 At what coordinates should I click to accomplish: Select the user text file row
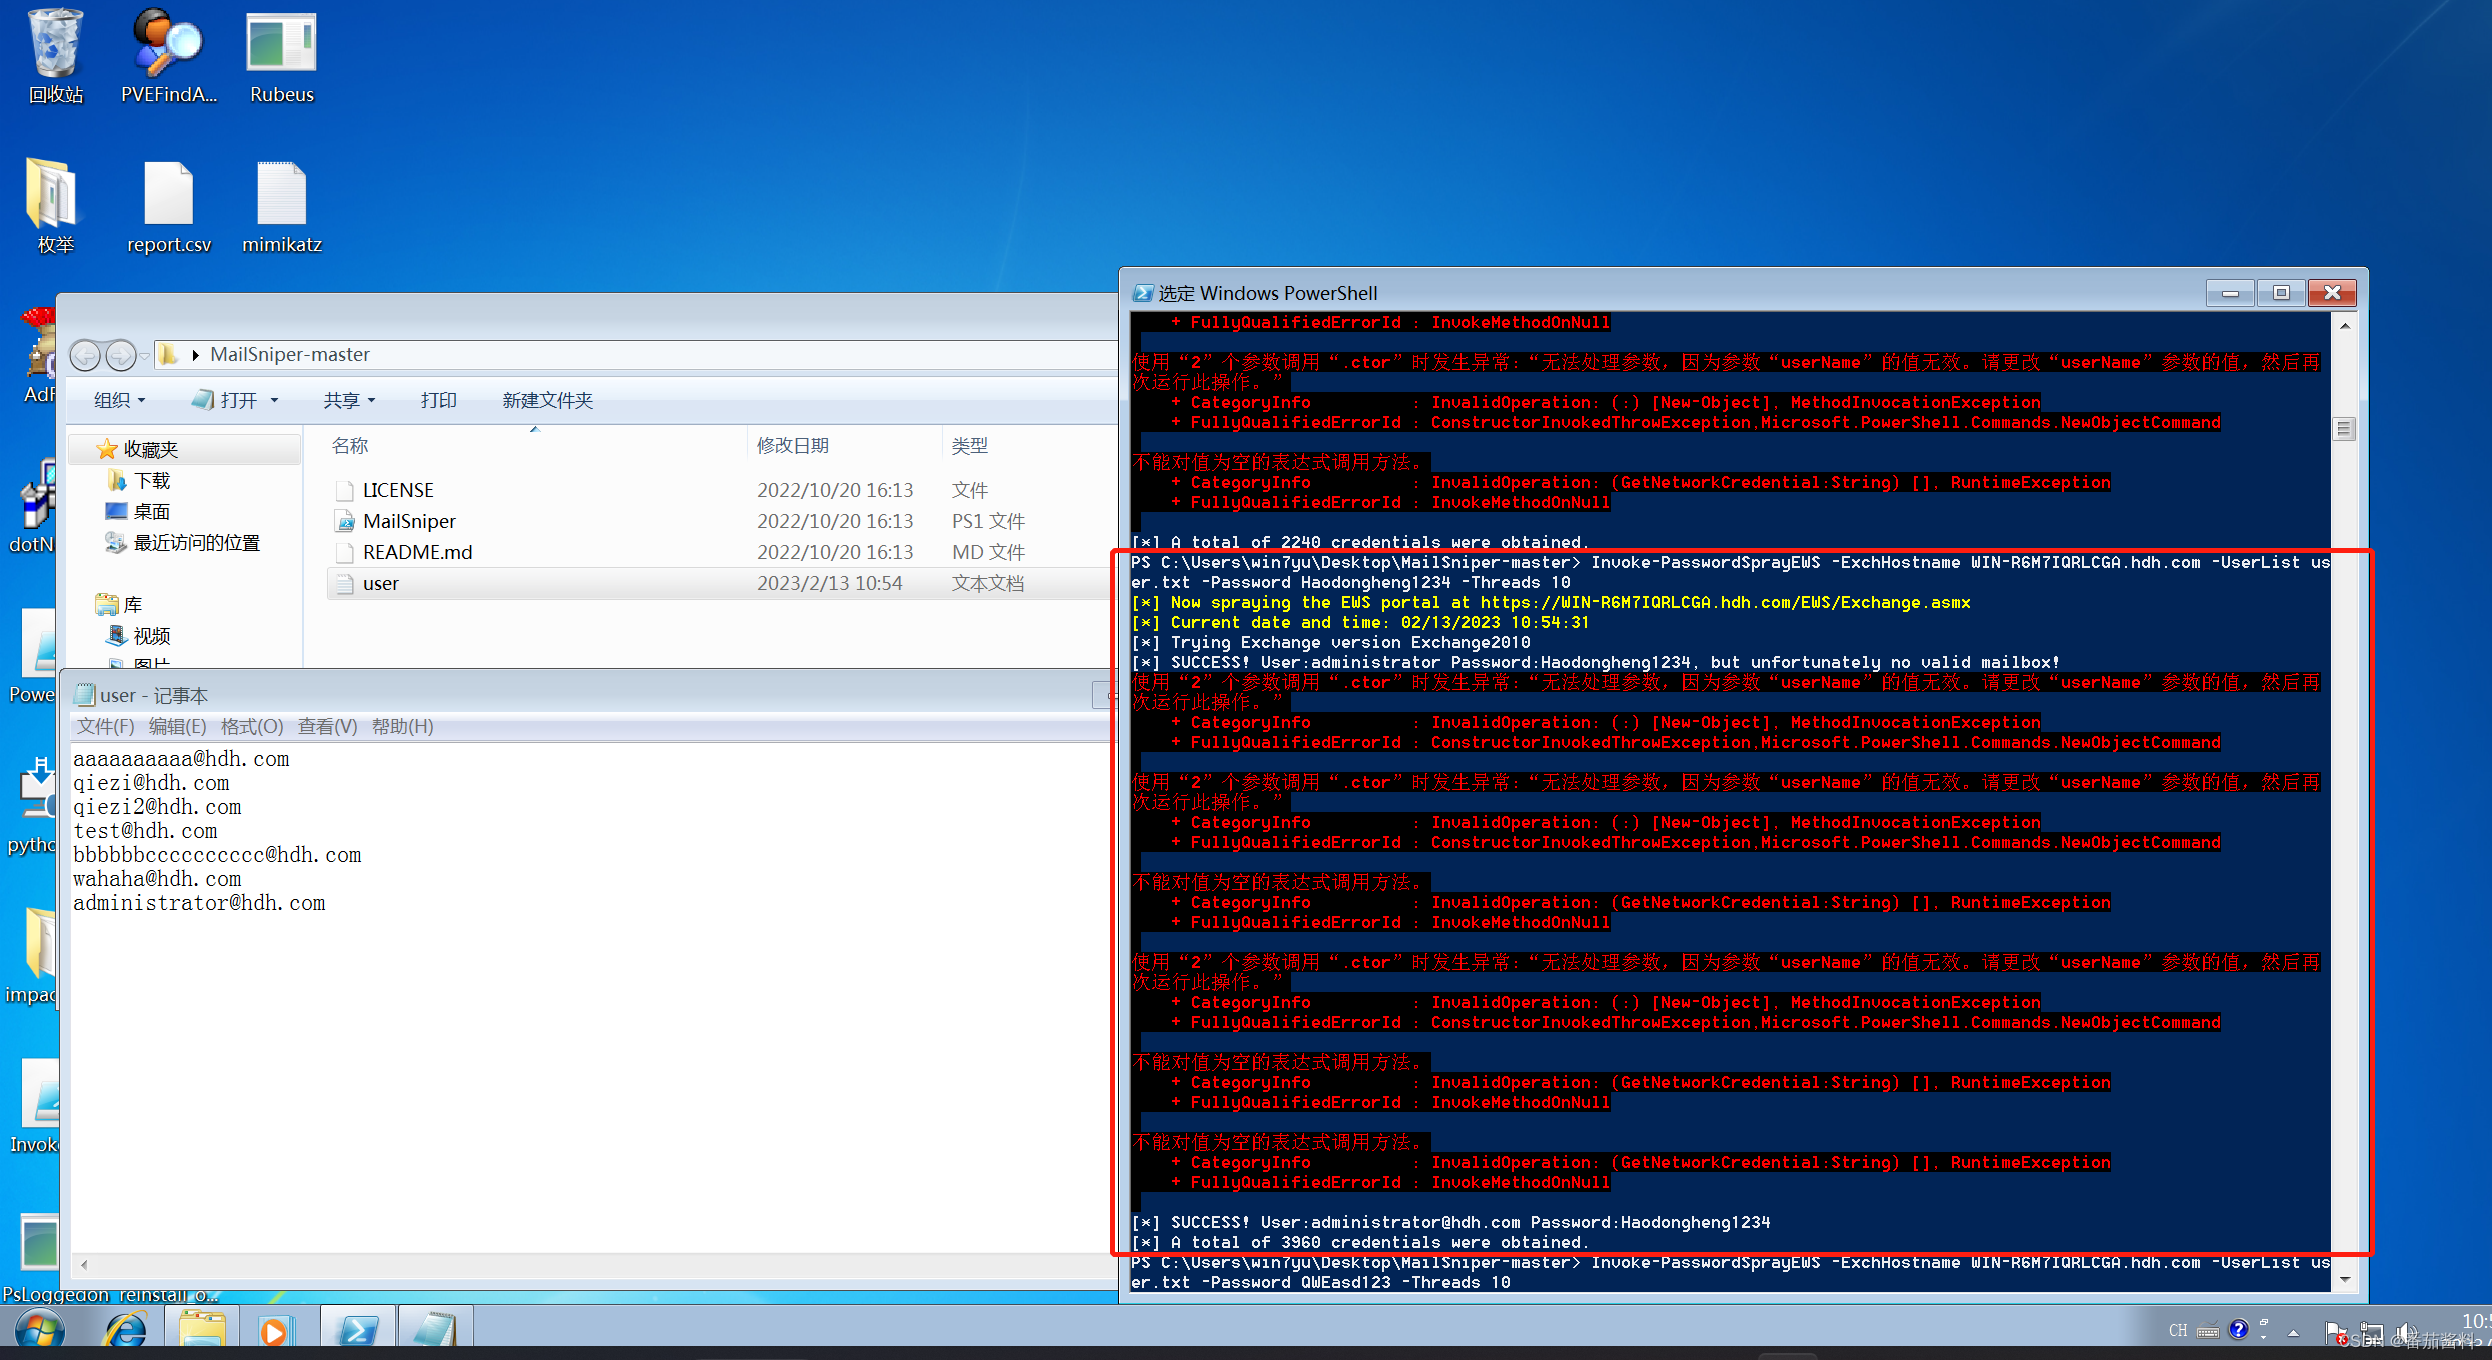[722, 583]
